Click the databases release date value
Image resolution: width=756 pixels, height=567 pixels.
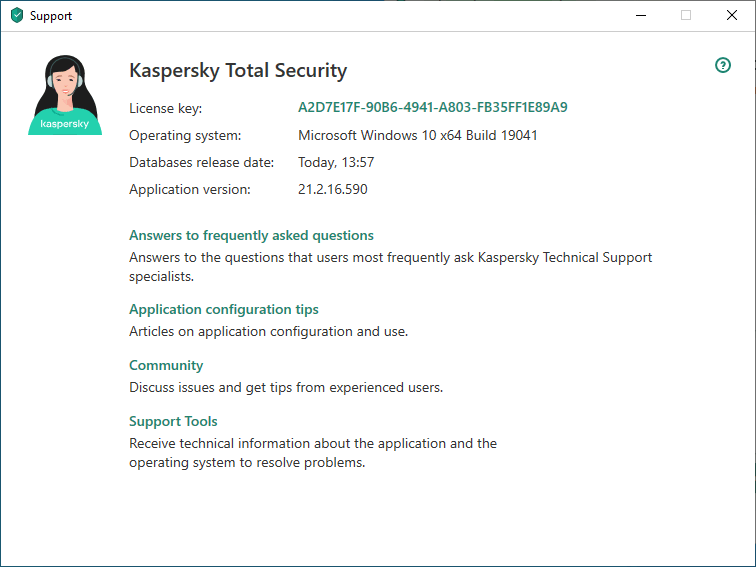coord(336,162)
